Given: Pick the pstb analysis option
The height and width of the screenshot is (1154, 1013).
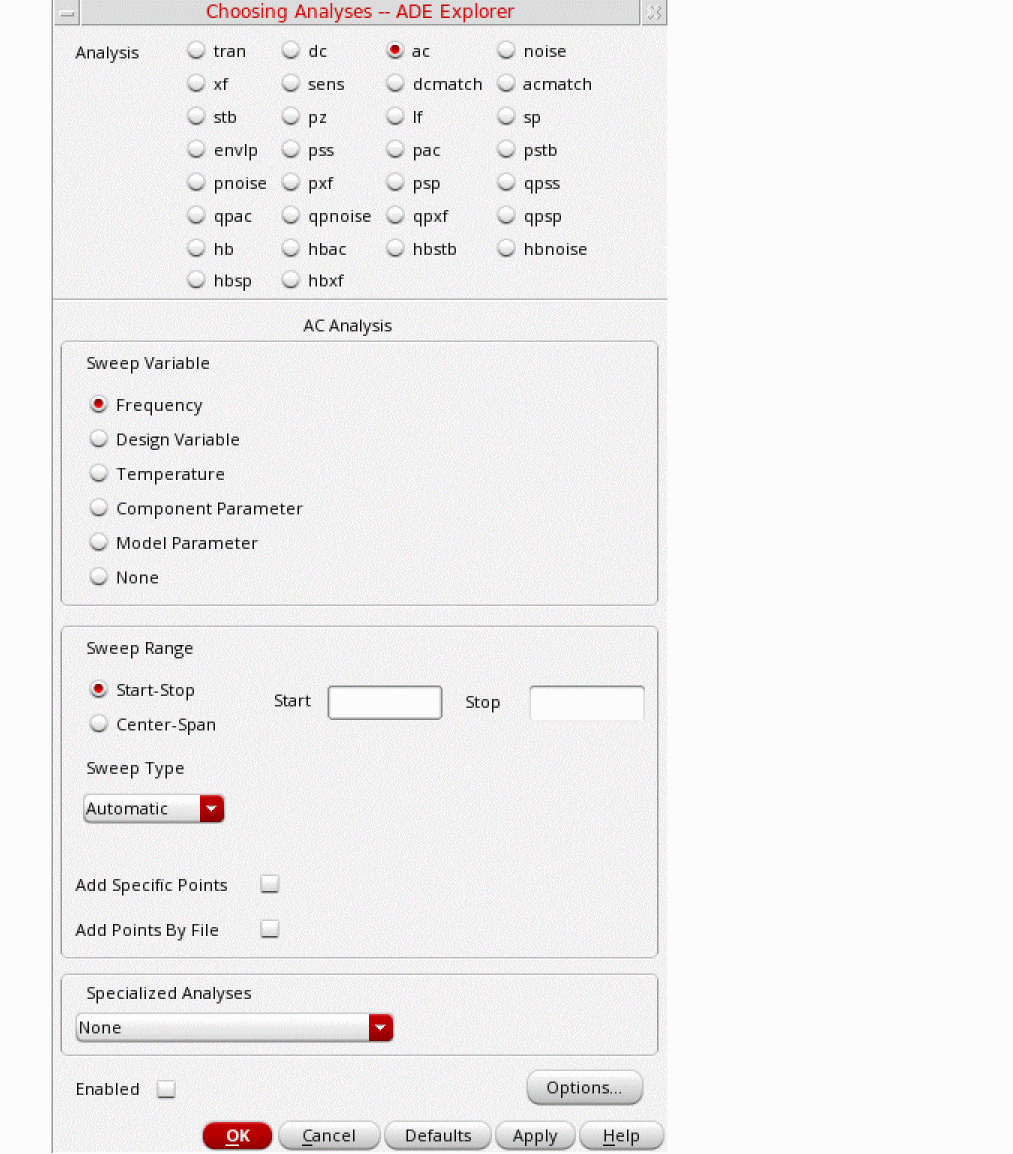Looking at the screenshot, I should (x=506, y=150).
